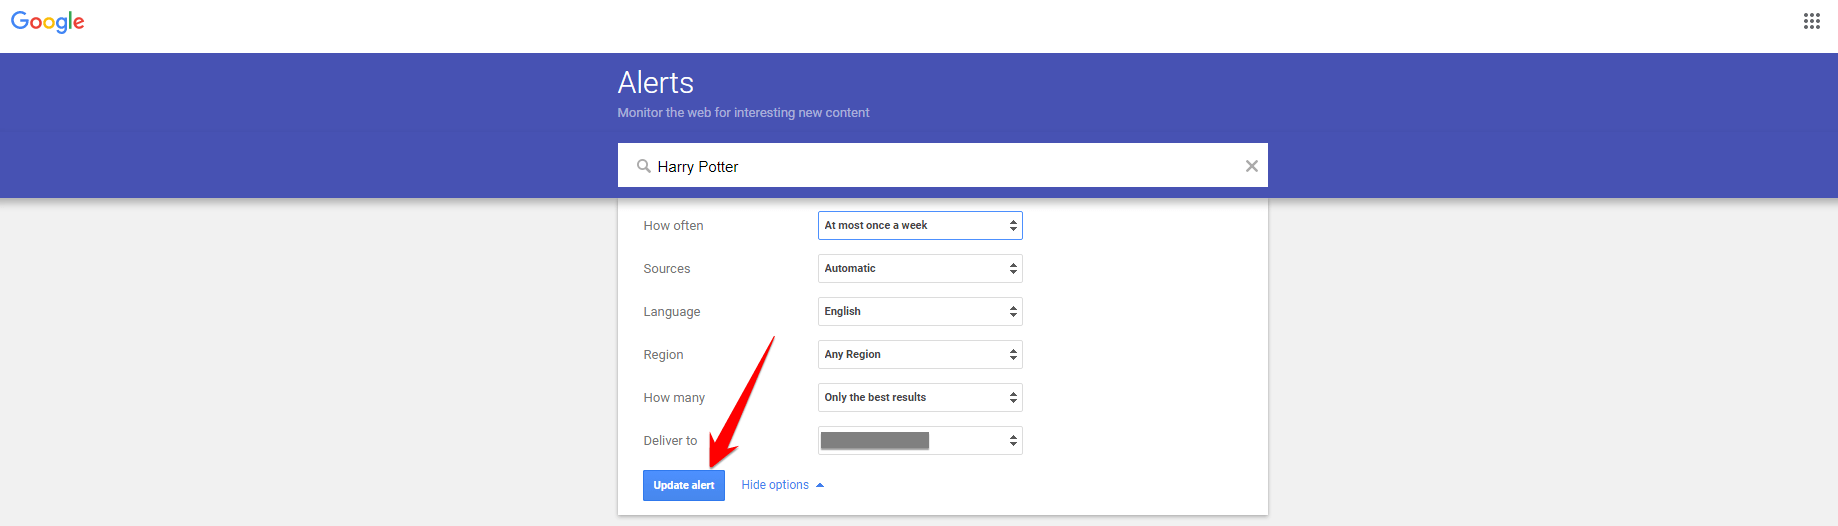
Task: Click the Google logo
Action: coord(48,22)
